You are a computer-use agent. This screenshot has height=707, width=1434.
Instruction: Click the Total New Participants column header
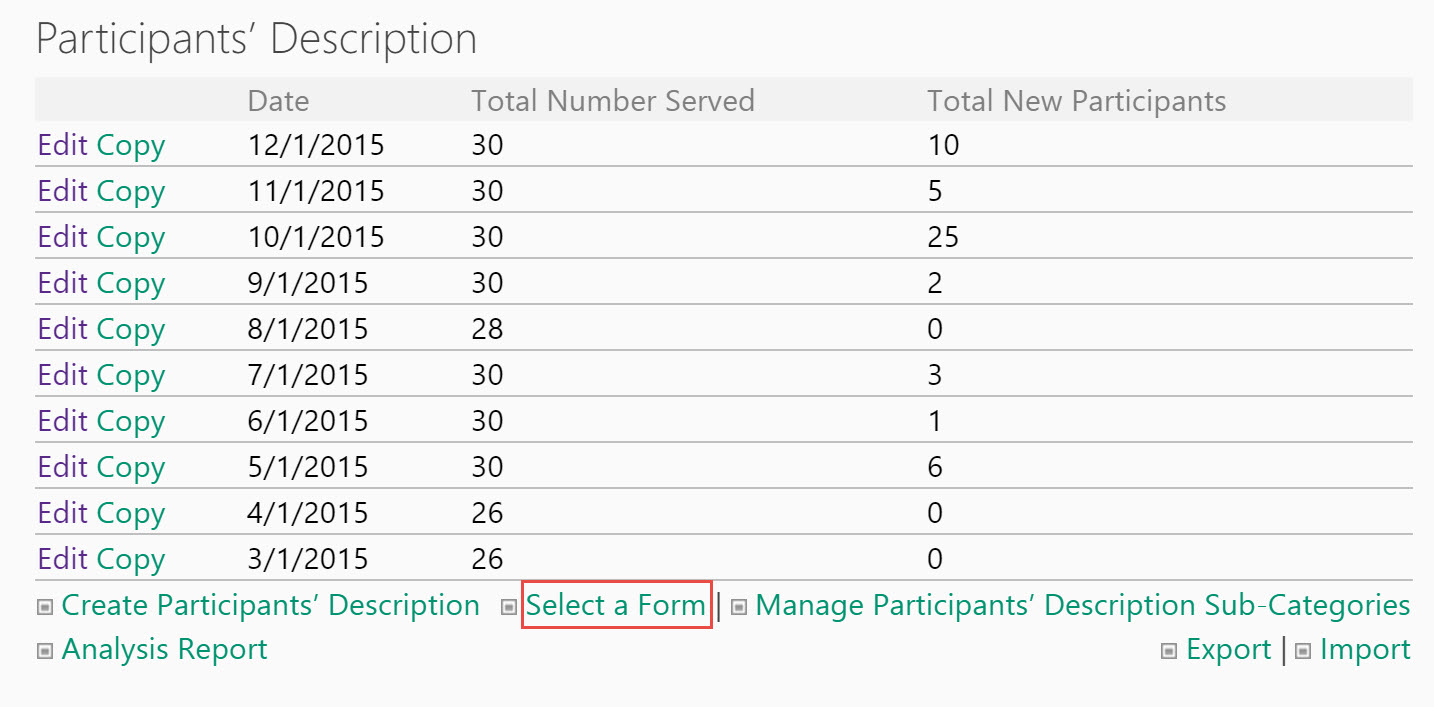(1077, 100)
